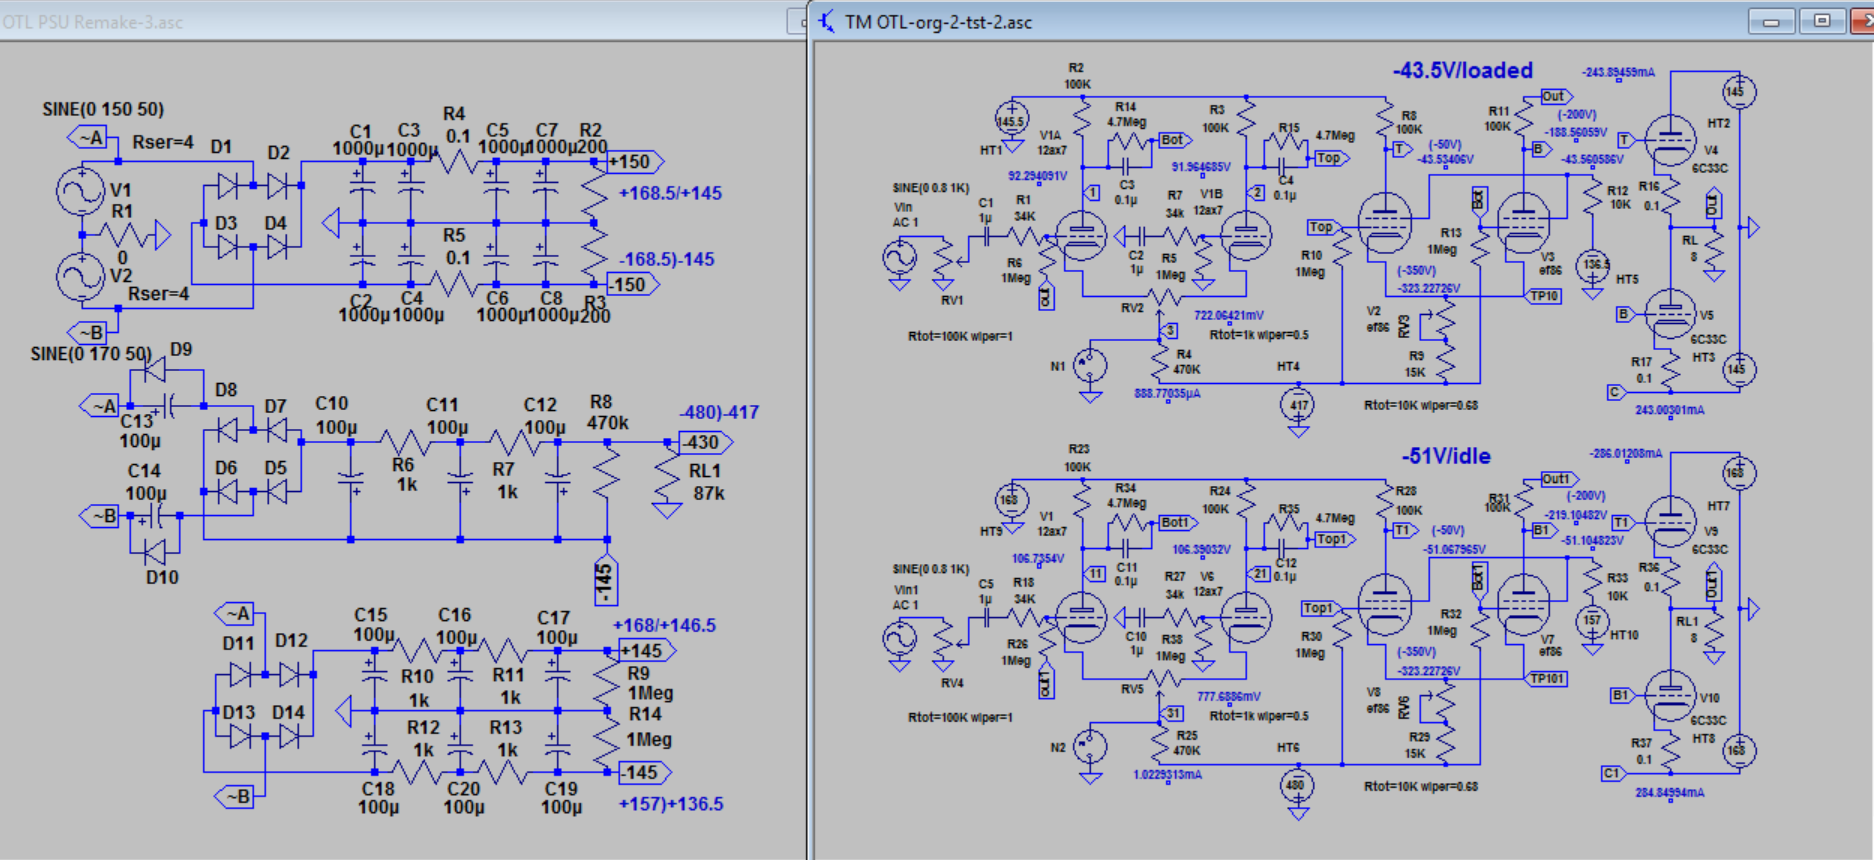Screen dimensions: 1874x860
Task: Click the SINE(0 170 50) source text
Action: click(91, 354)
